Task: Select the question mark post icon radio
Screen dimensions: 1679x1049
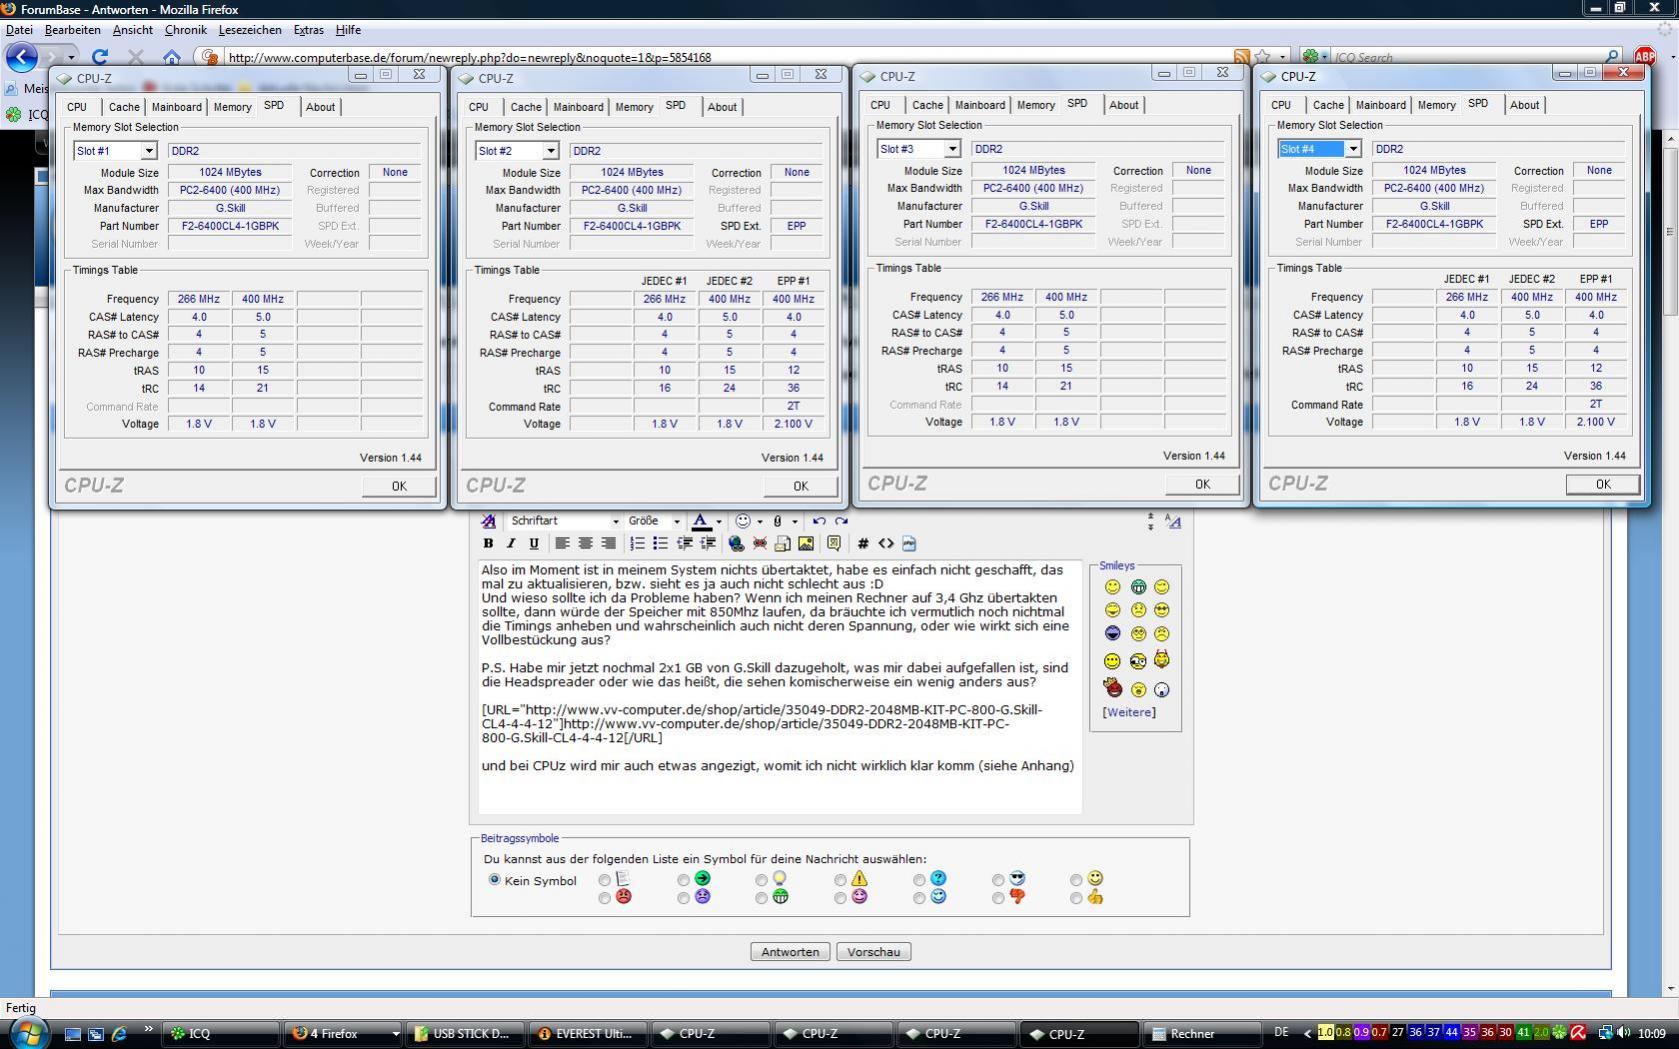Action: click(919, 880)
